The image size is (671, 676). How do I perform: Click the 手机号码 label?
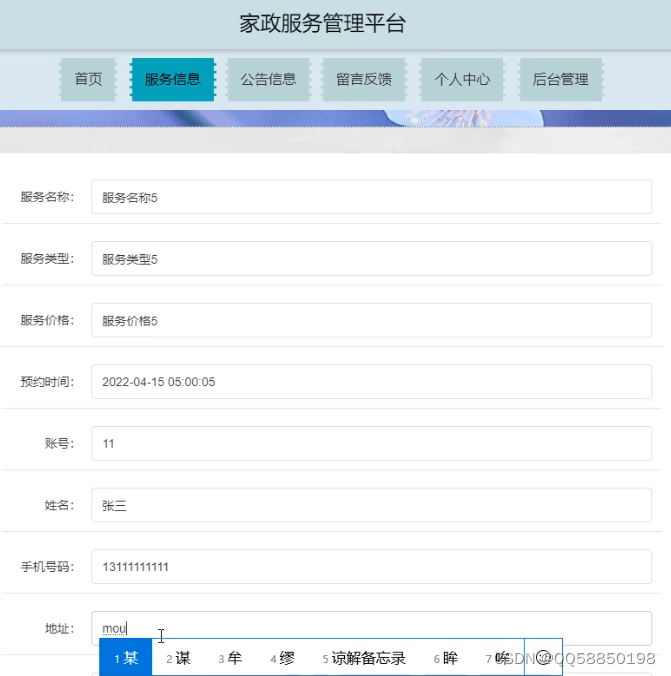click(x=47, y=566)
